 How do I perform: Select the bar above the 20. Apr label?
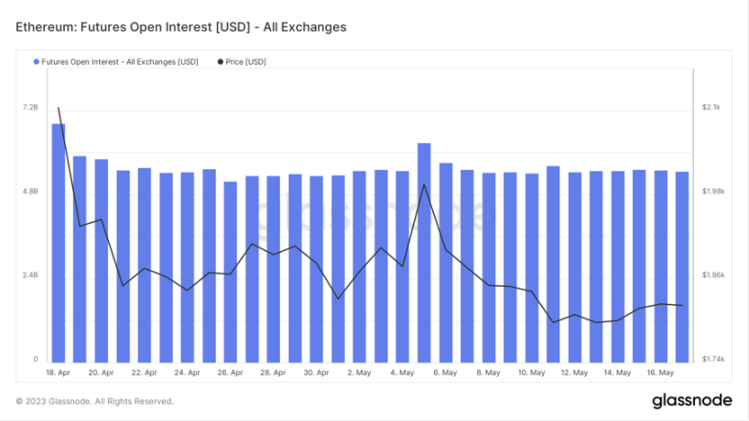tap(101, 260)
